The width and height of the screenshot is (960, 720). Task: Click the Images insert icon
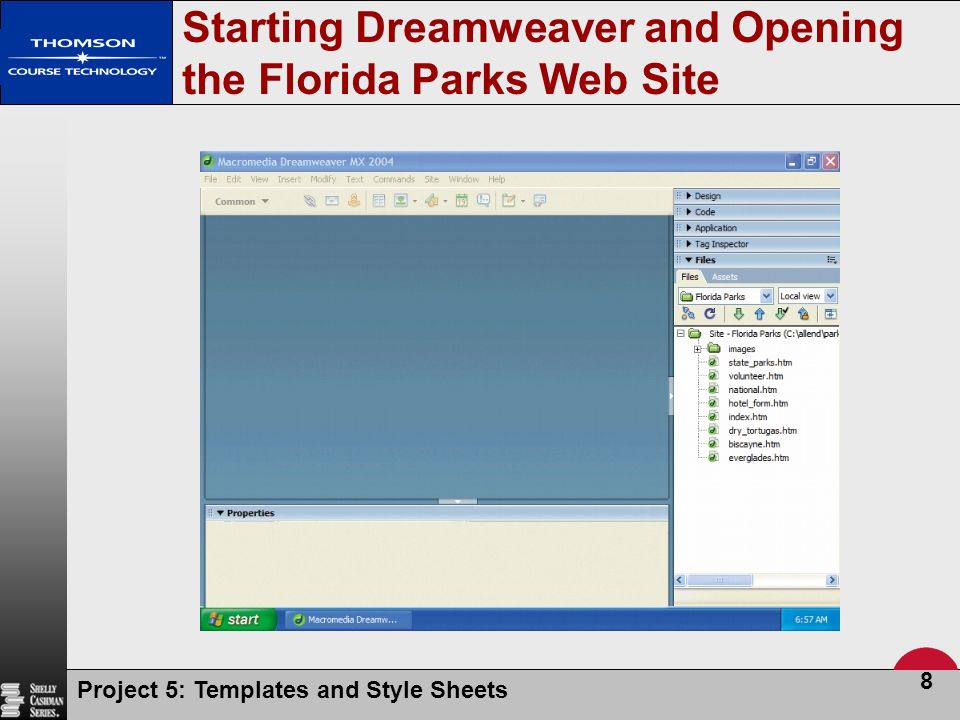pos(401,201)
